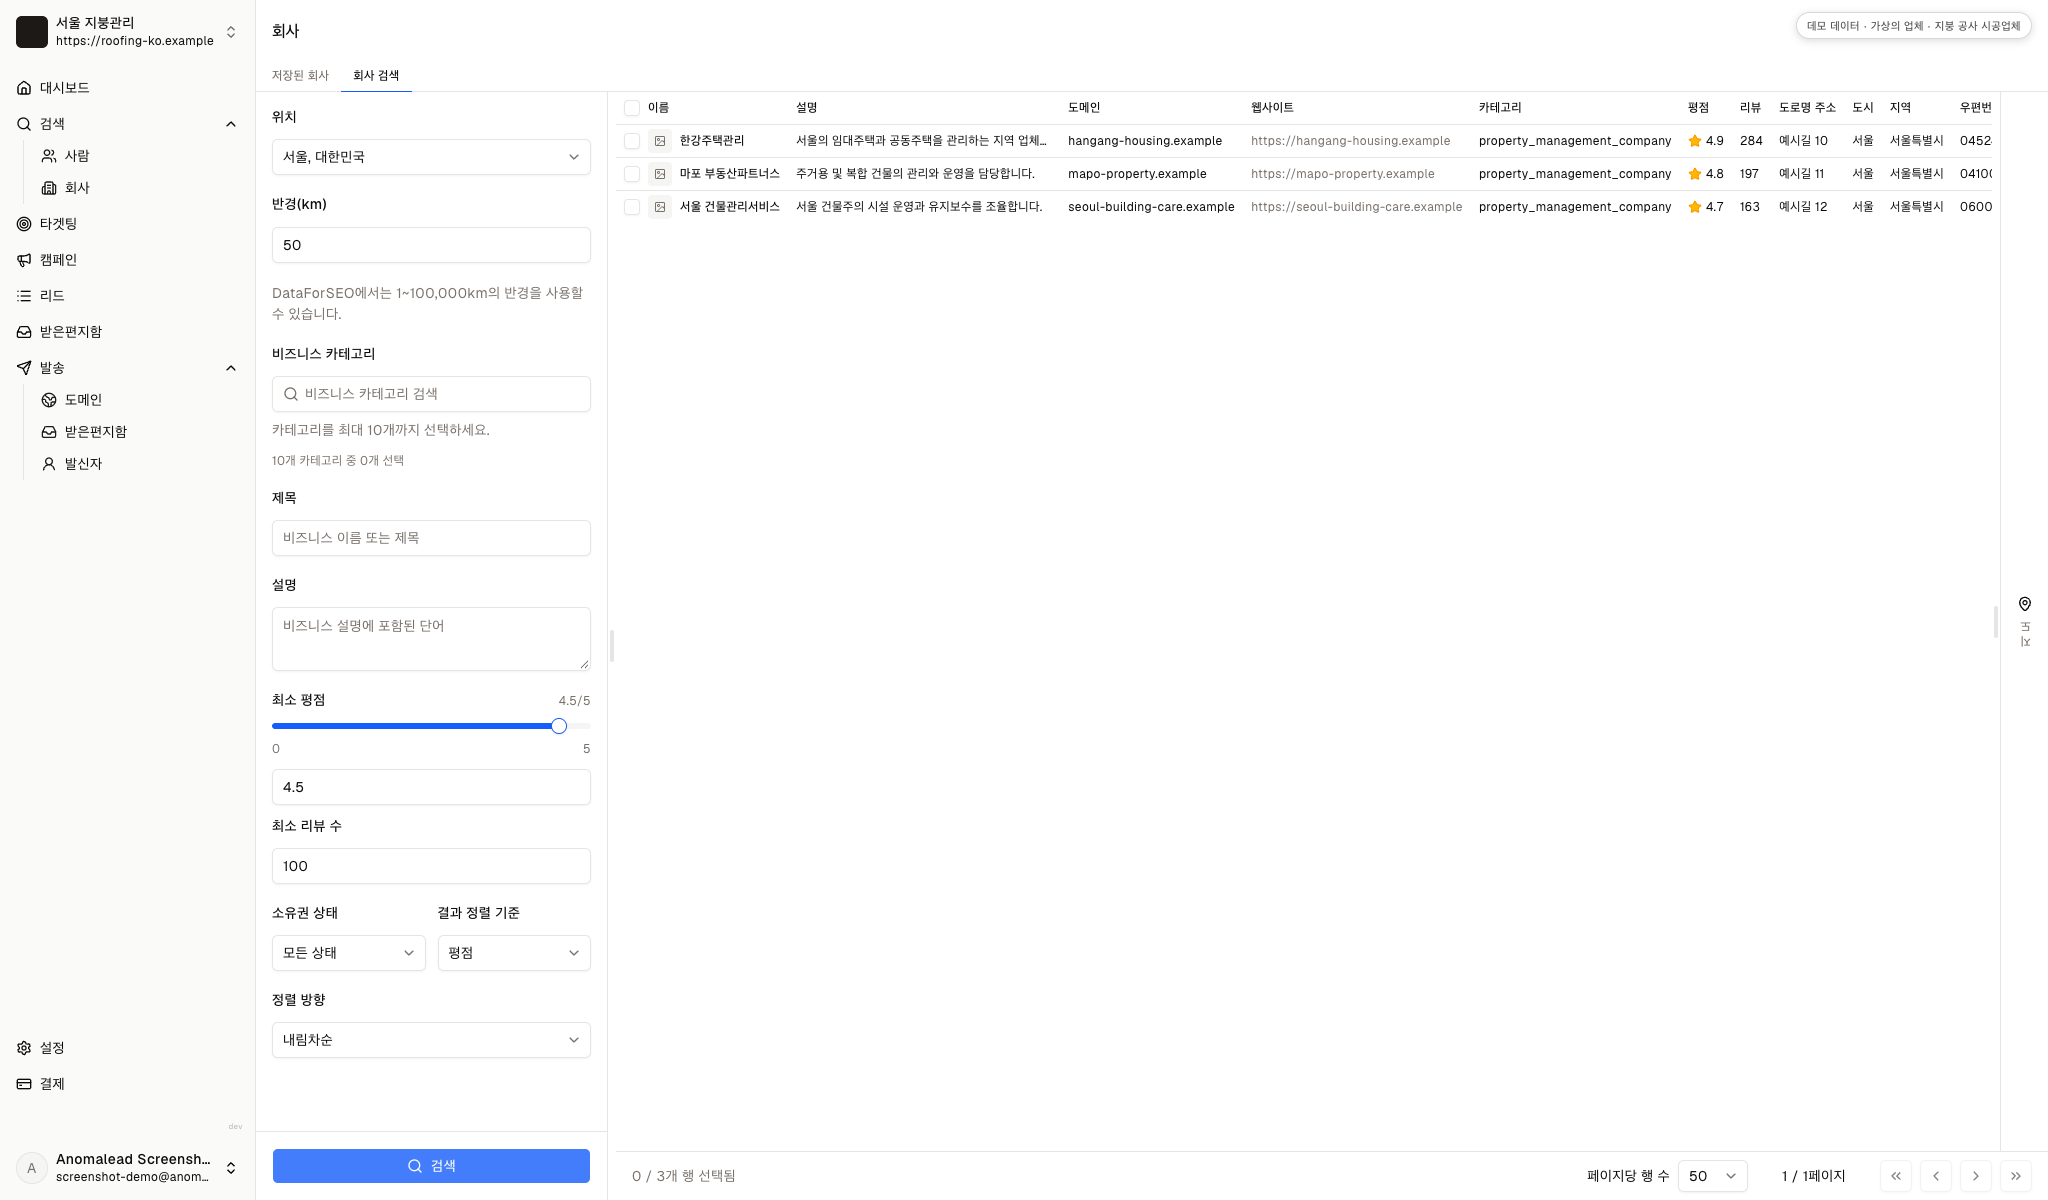
Task: Switch to the 저장된 회사 tab
Action: click(300, 76)
